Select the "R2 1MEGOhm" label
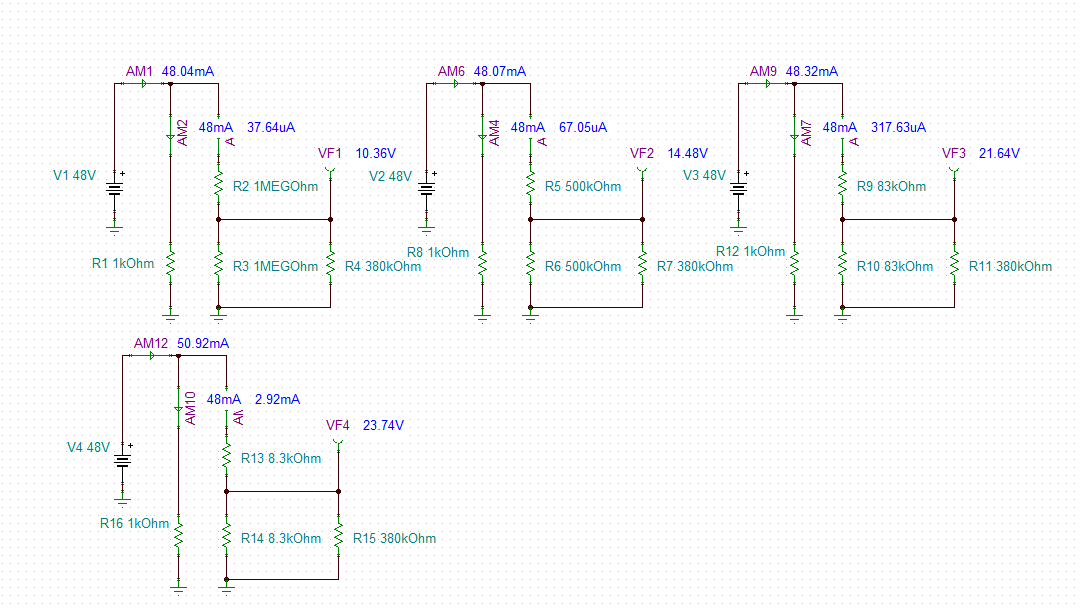1080x609 pixels. (x=276, y=187)
